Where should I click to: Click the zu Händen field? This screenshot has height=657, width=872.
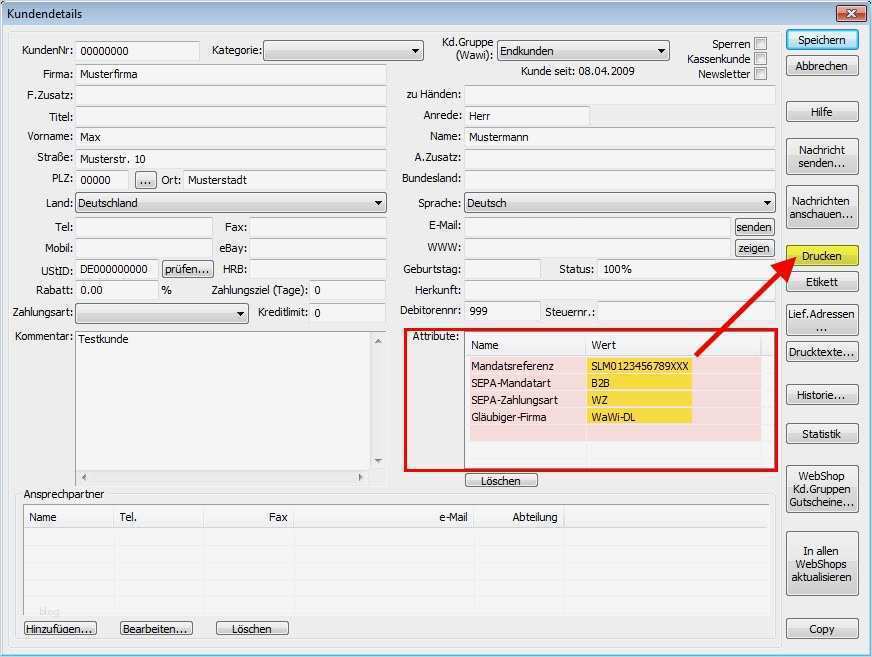(x=620, y=95)
